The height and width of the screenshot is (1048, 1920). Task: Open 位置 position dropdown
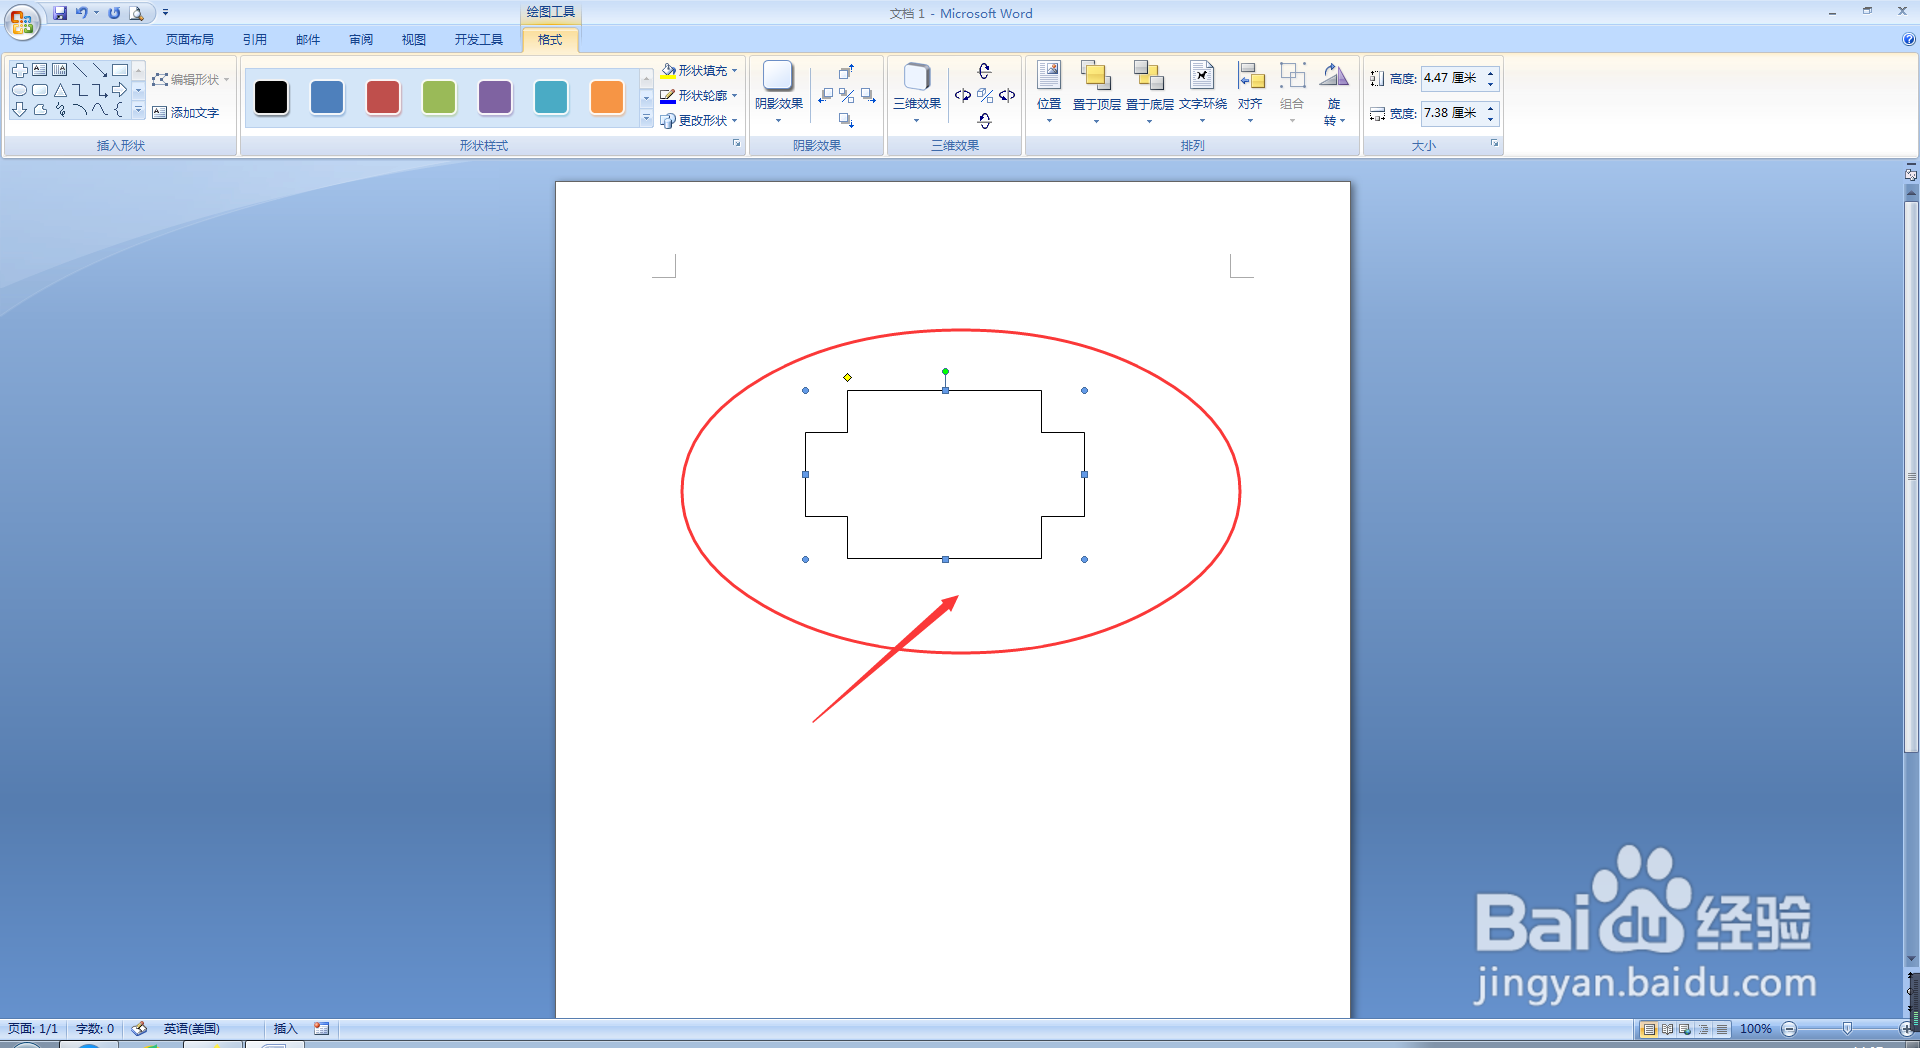[1049, 93]
